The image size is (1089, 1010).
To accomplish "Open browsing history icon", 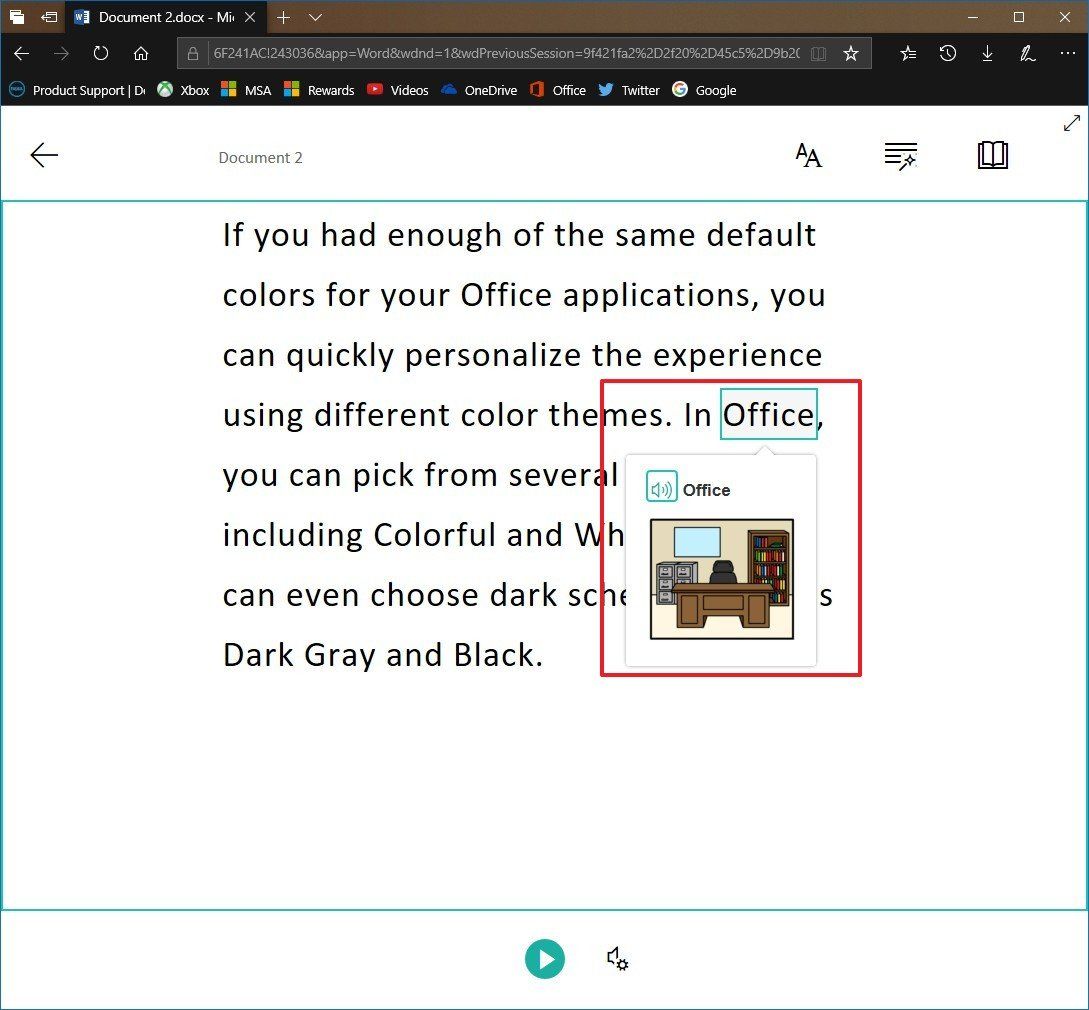I will [x=948, y=53].
